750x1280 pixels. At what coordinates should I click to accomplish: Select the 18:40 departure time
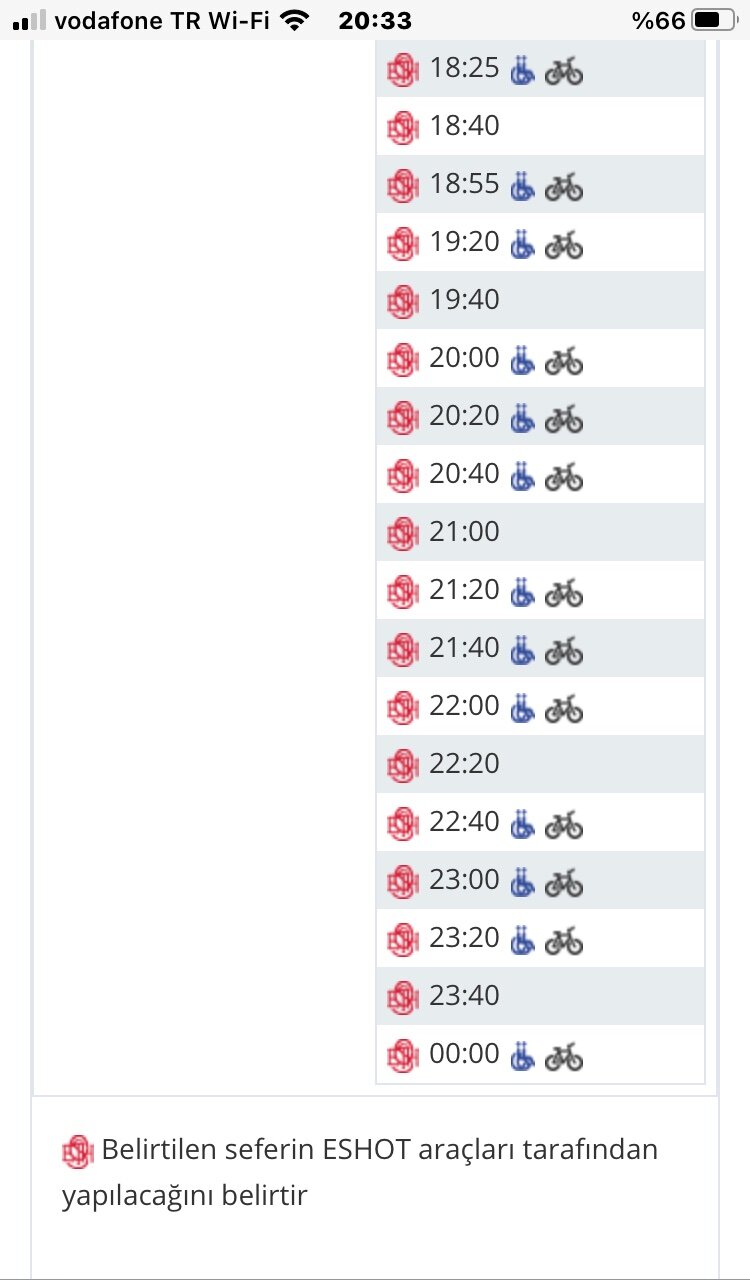pos(464,126)
